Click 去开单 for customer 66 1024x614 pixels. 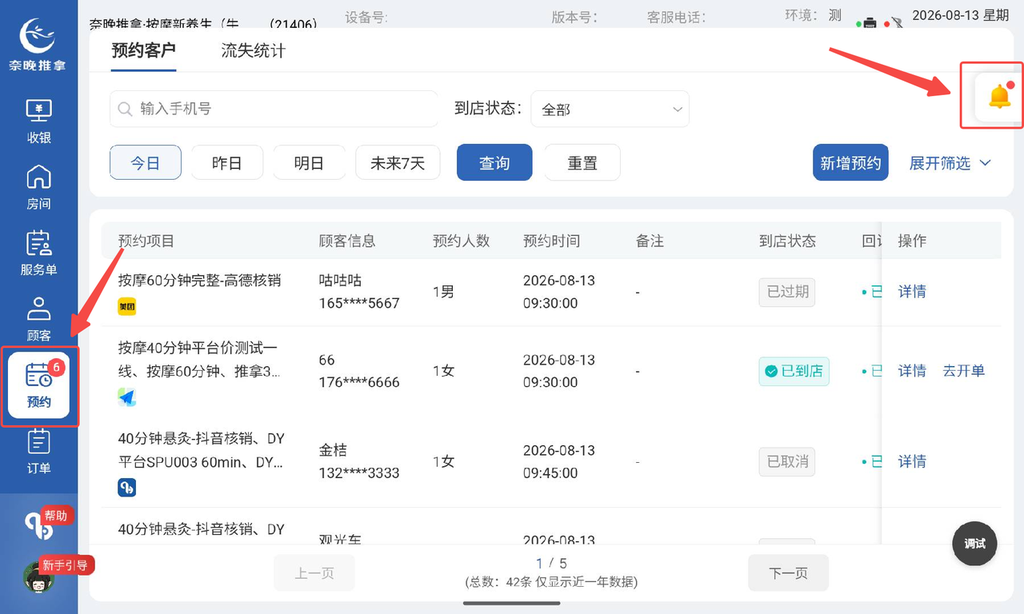(x=963, y=371)
